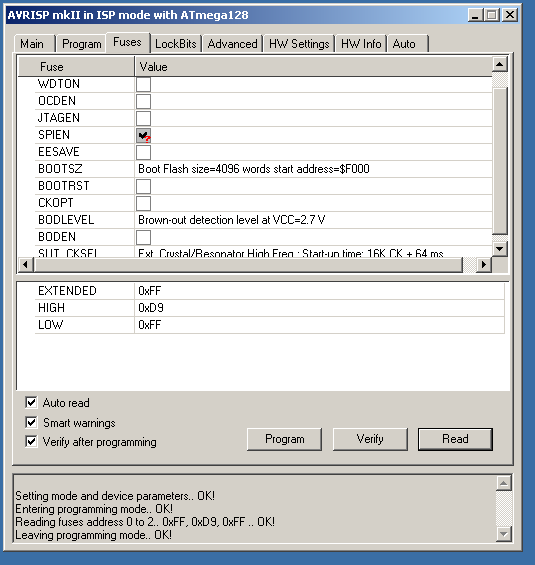
Task: Enable the EESAVE fuse checkbox
Action: (x=143, y=152)
